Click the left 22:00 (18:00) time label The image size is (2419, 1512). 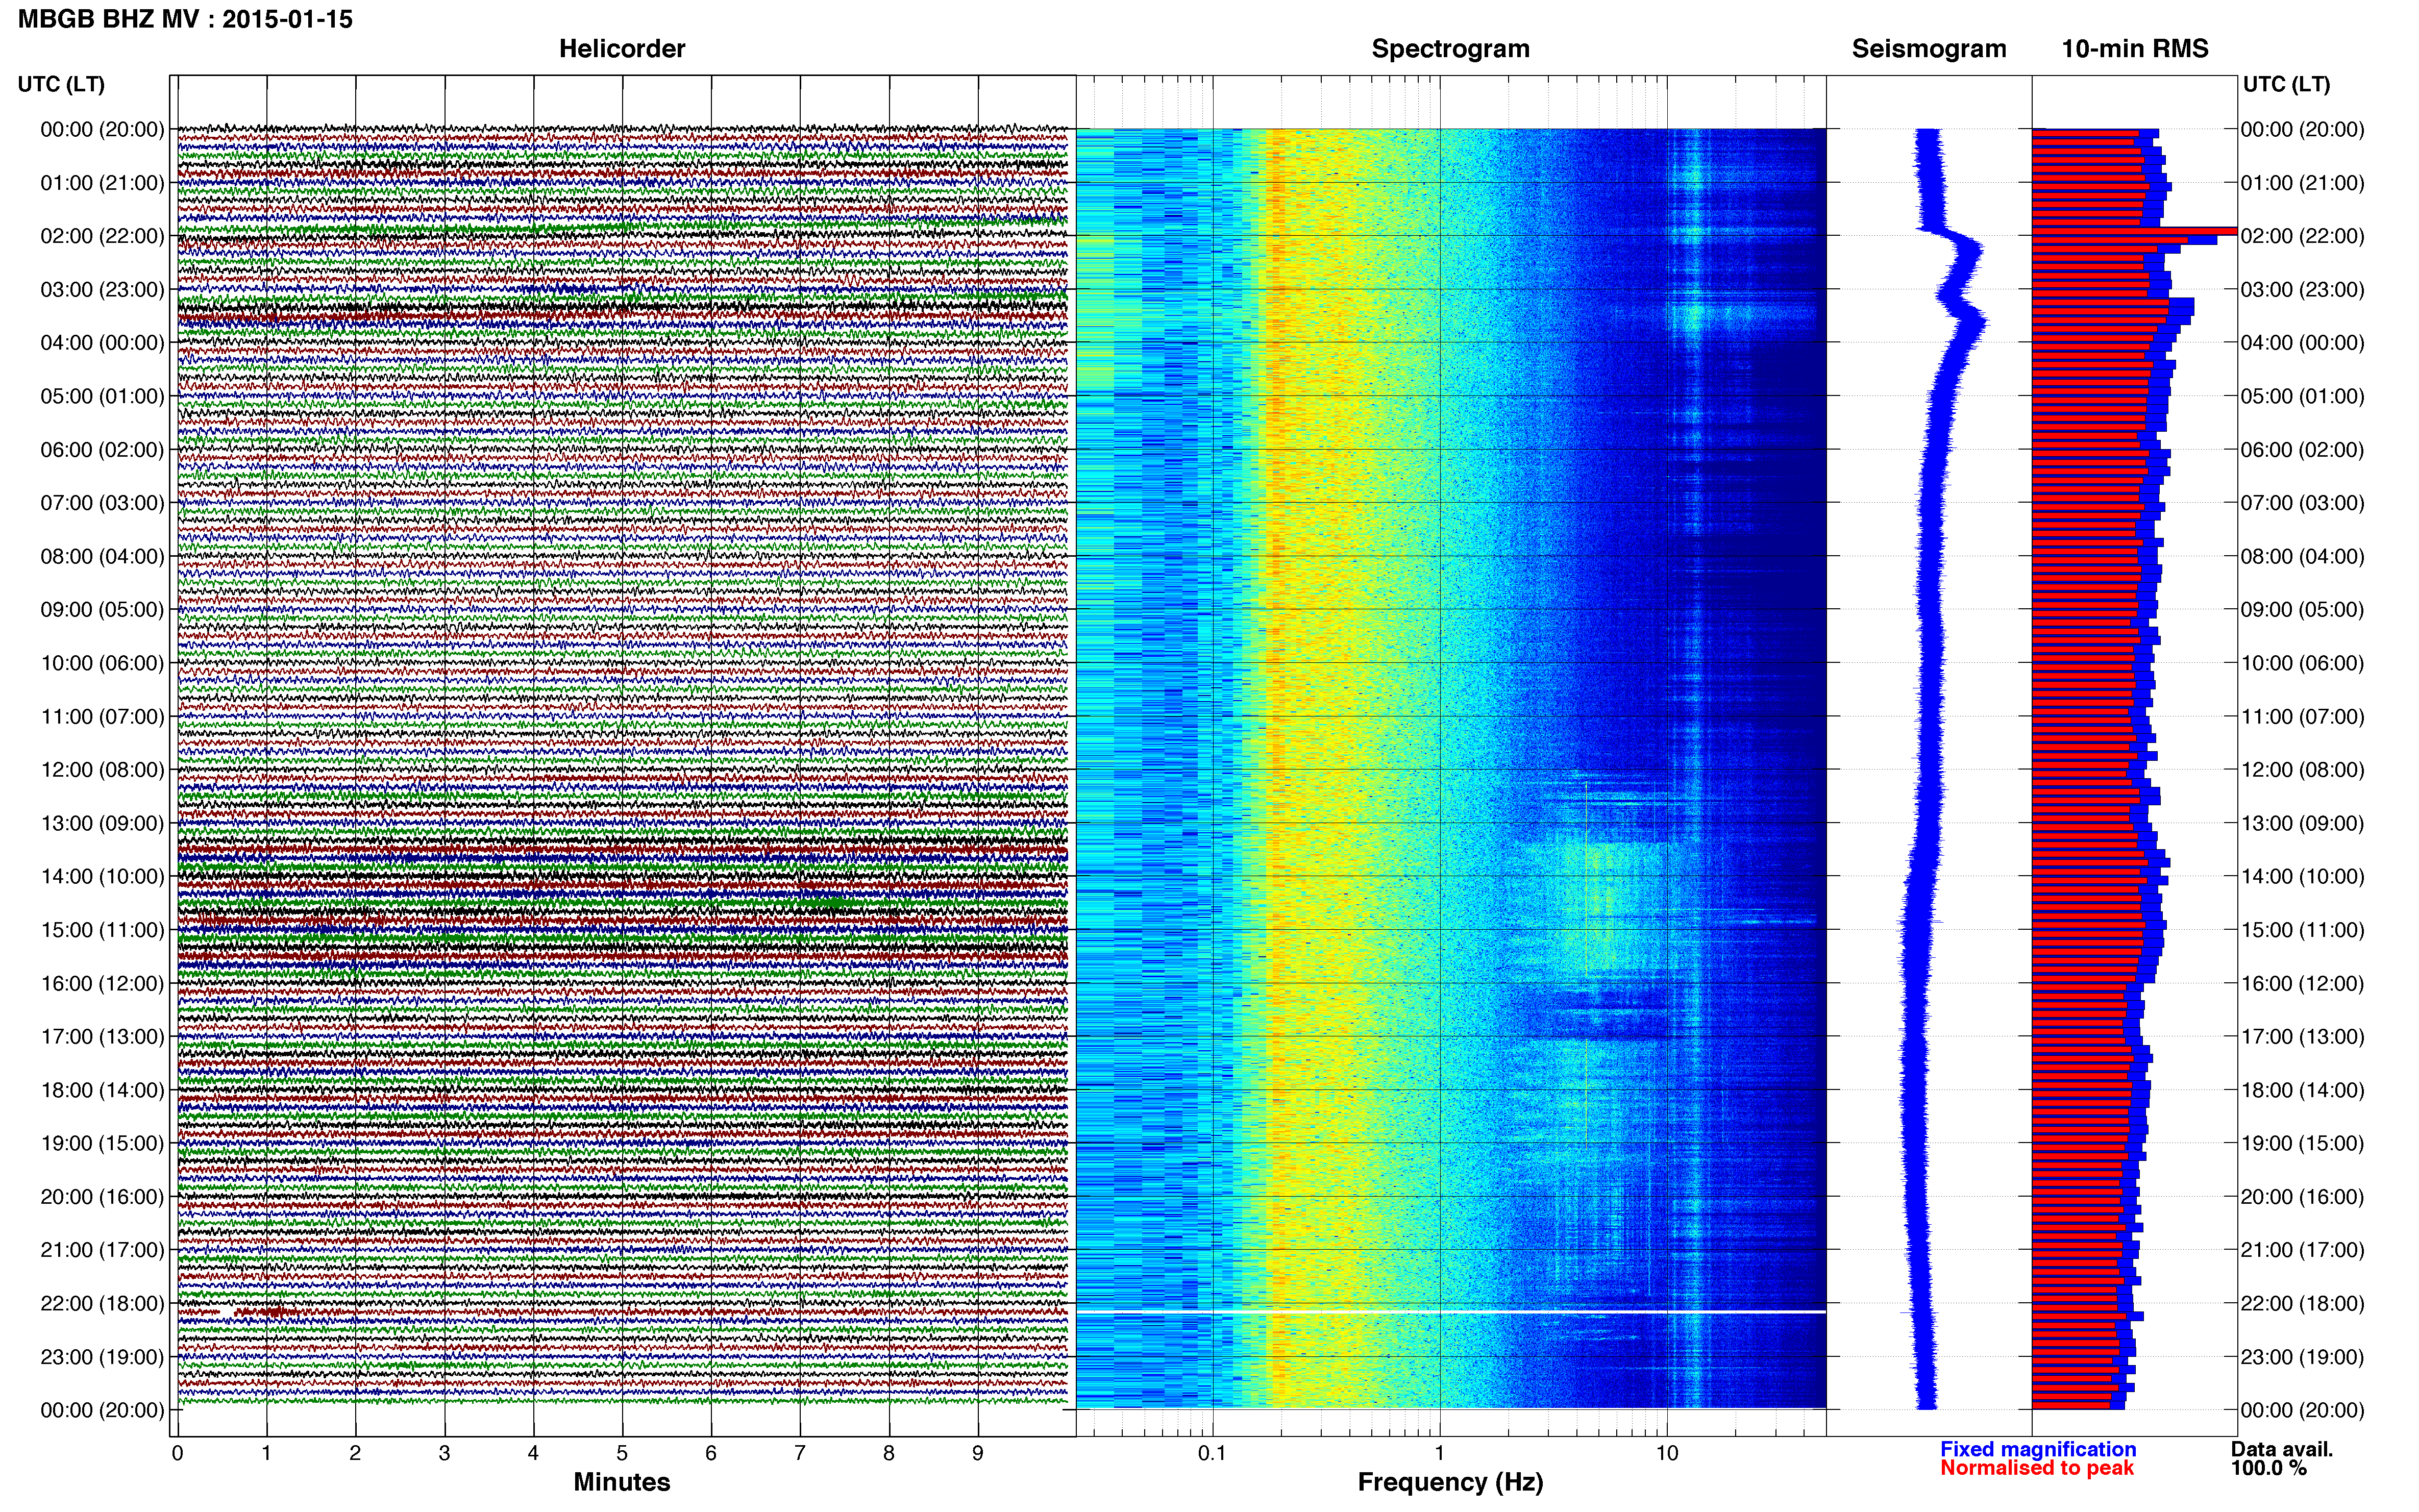click(x=102, y=1304)
